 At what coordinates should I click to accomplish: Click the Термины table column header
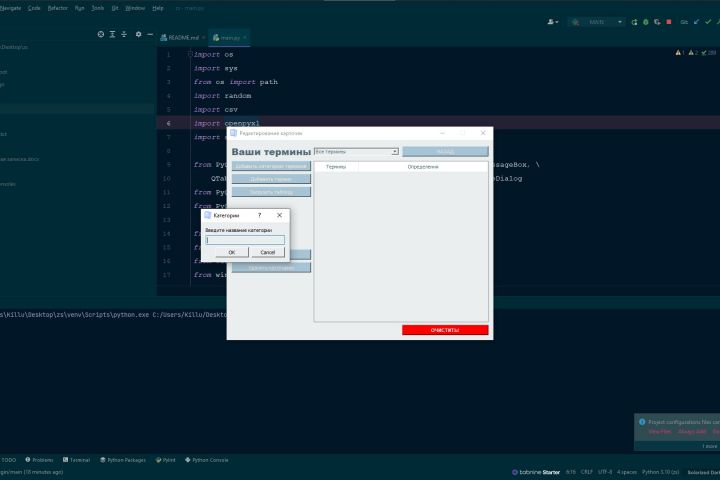pyautogui.click(x=336, y=167)
